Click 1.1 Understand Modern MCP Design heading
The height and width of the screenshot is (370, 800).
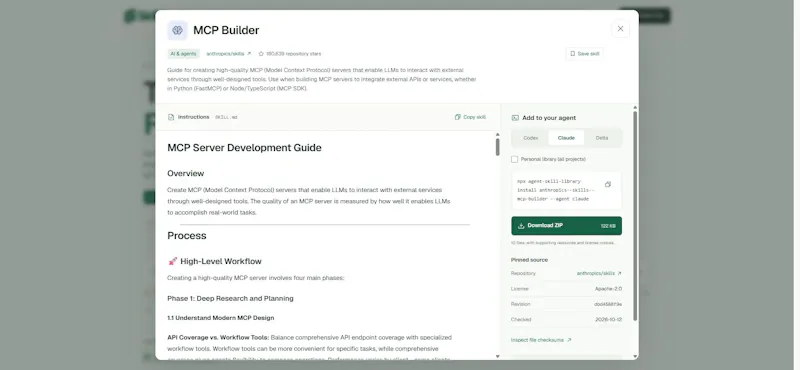220,318
